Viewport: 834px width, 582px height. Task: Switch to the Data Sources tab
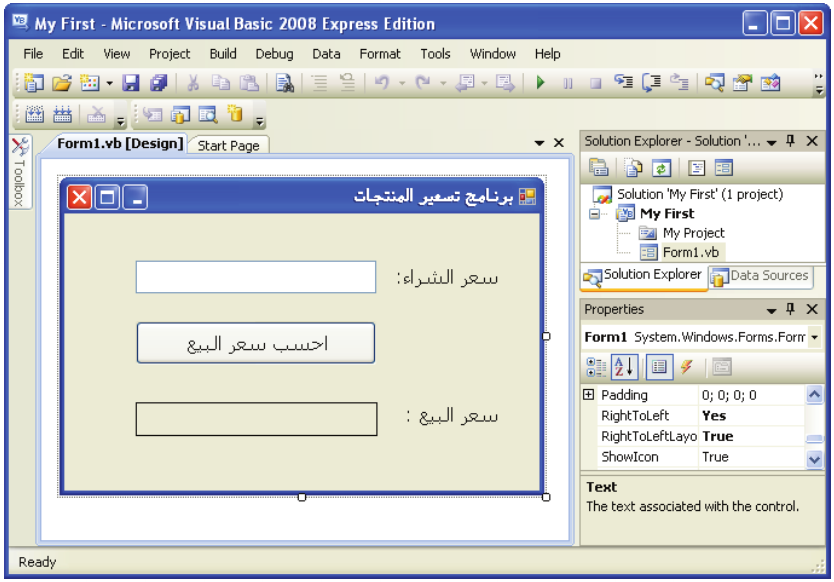761,276
